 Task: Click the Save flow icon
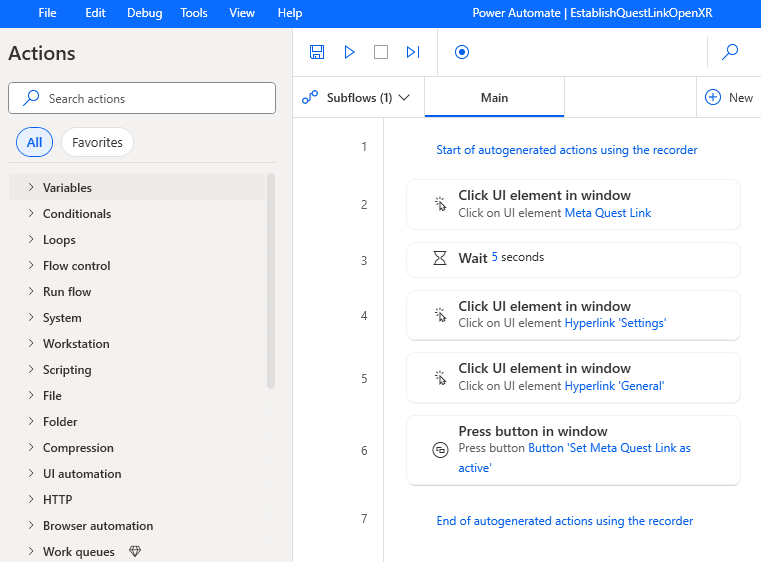tap(317, 52)
